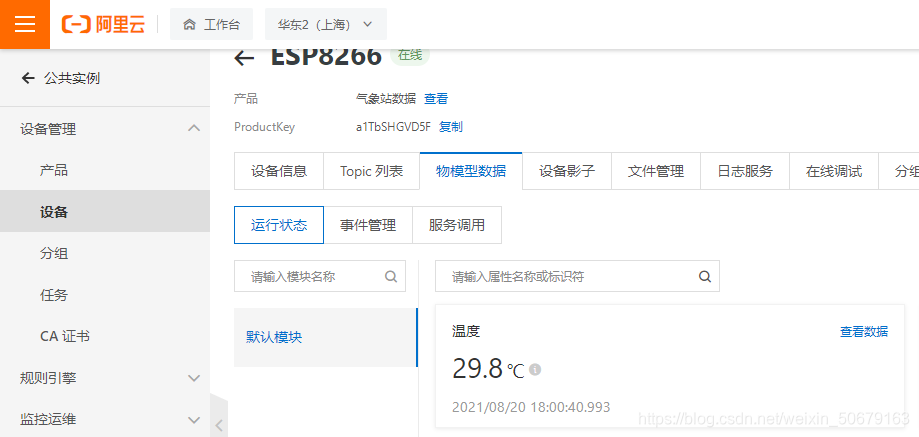Collapse the 设备管理 section
This screenshot has height=437, width=919.
click(193, 128)
